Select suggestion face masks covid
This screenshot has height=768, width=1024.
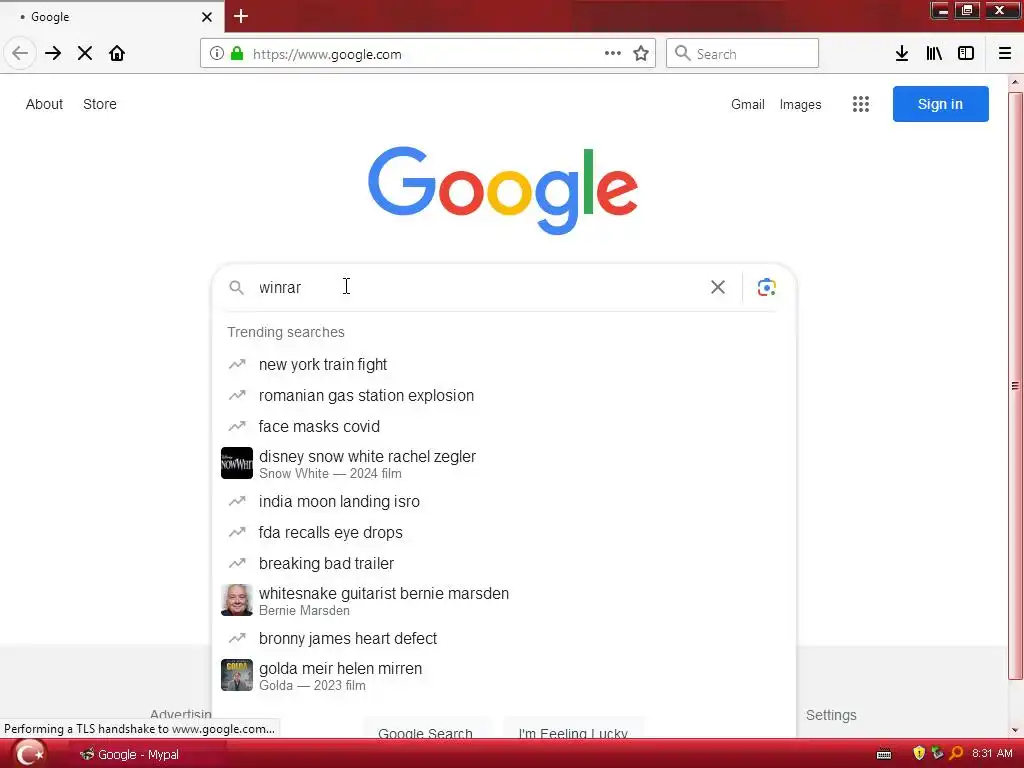pos(504,426)
